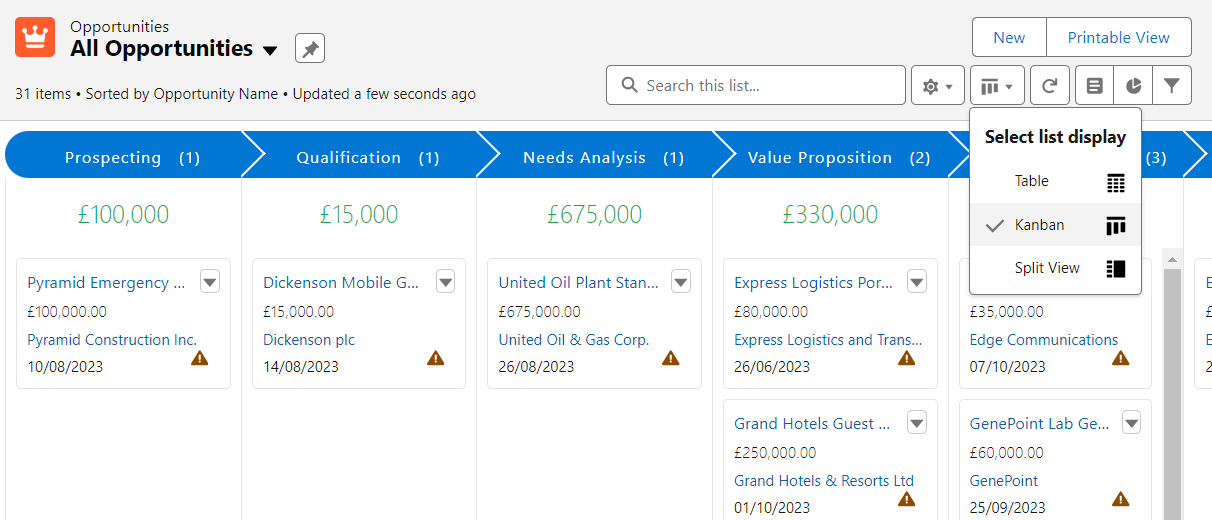Expand the United Oil Plant card actions menu
1212x520 pixels.
(681, 282)
